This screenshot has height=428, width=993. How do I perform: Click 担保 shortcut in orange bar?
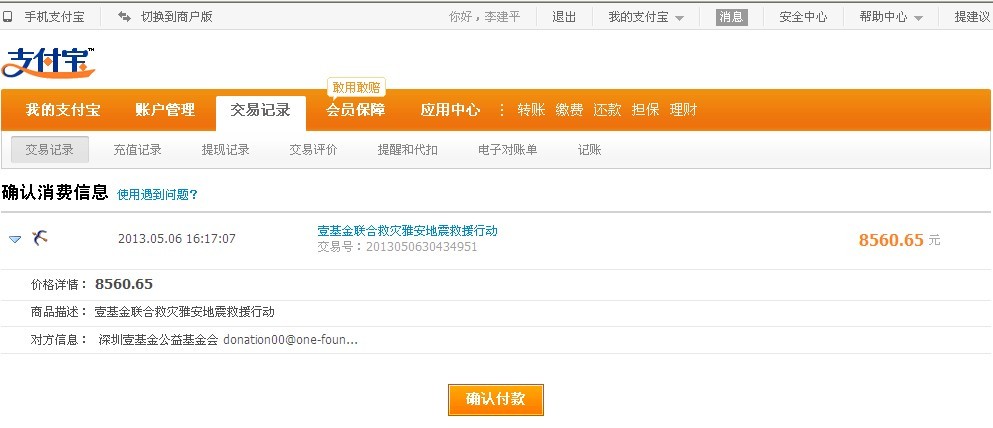645,110
